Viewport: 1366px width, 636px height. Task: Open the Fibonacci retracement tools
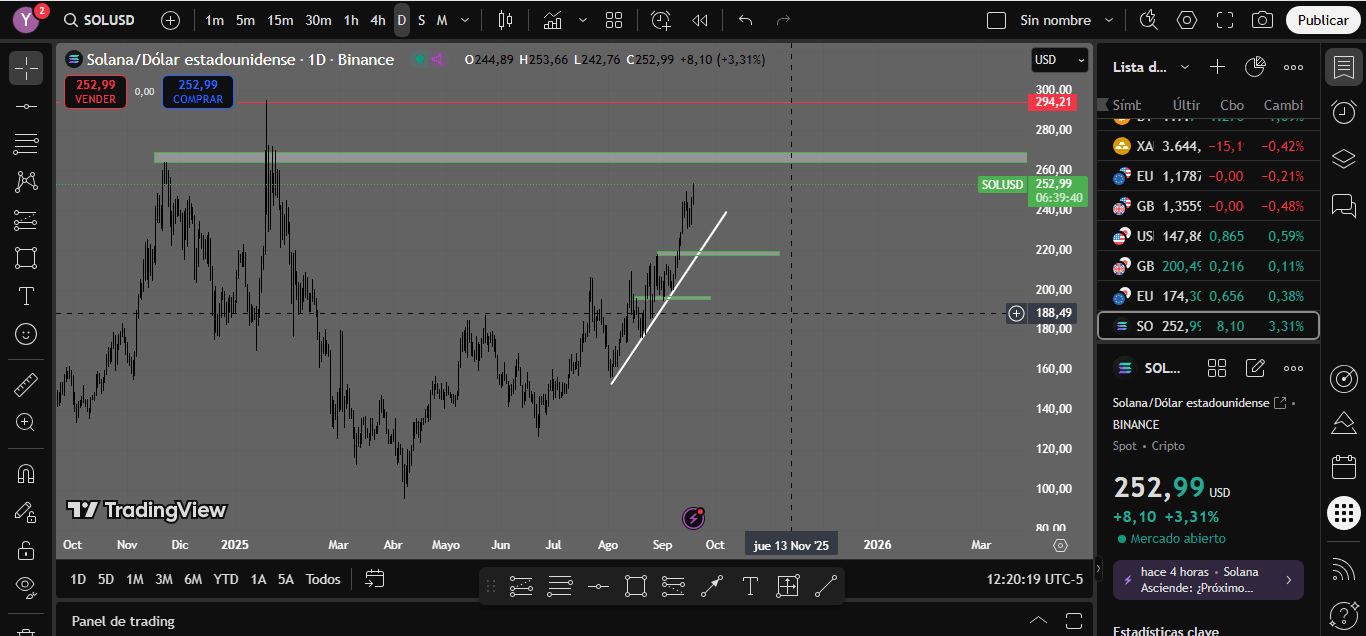pos(26,144)
